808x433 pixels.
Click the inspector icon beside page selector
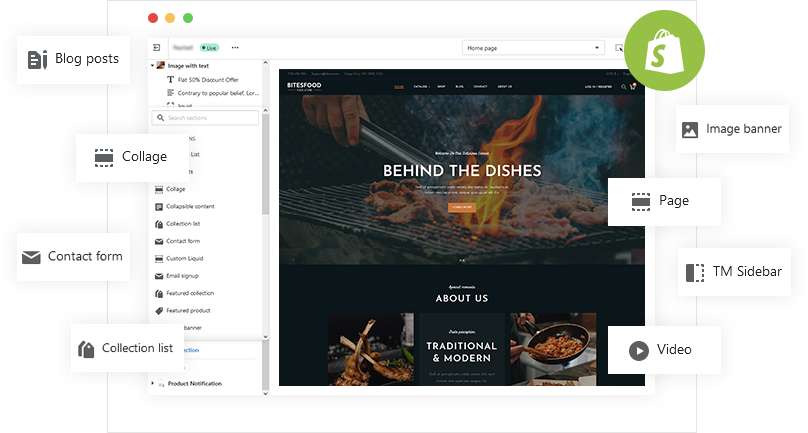[x=619, y=47]
